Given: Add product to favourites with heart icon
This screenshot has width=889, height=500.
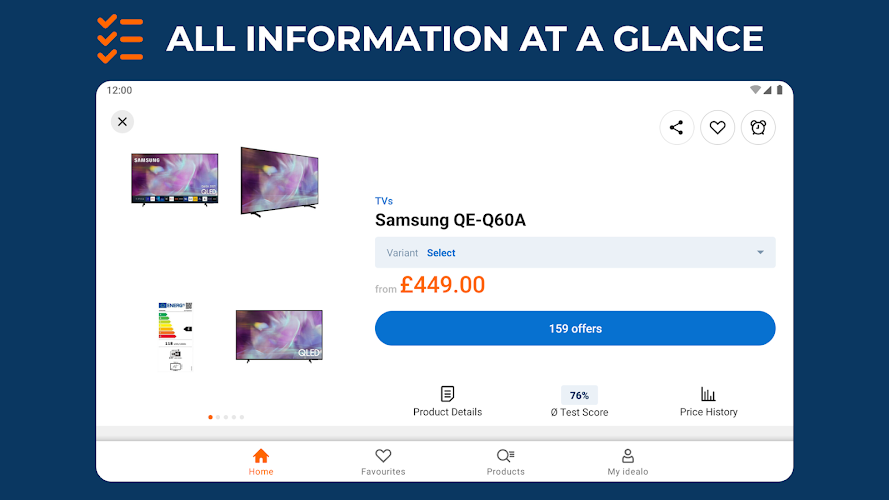Looking at the screenshot, I should point(717,127).
